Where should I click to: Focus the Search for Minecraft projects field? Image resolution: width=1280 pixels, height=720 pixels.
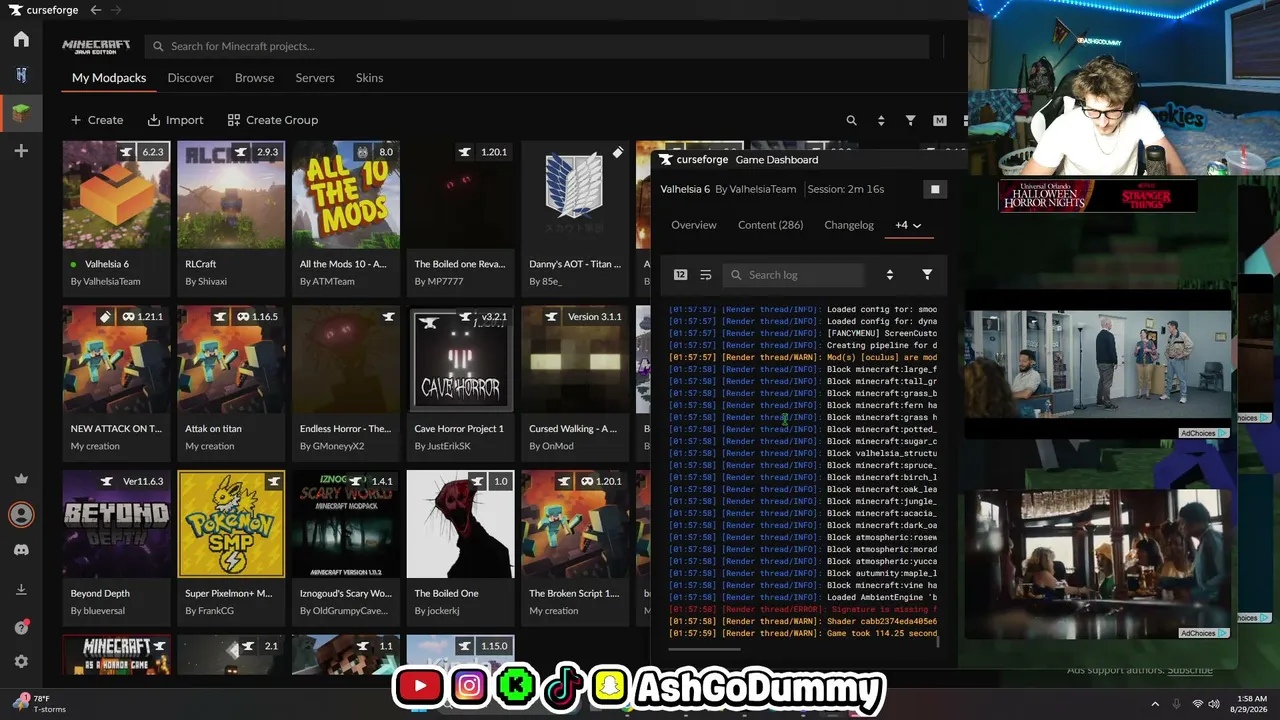click(x=537, y=46)
